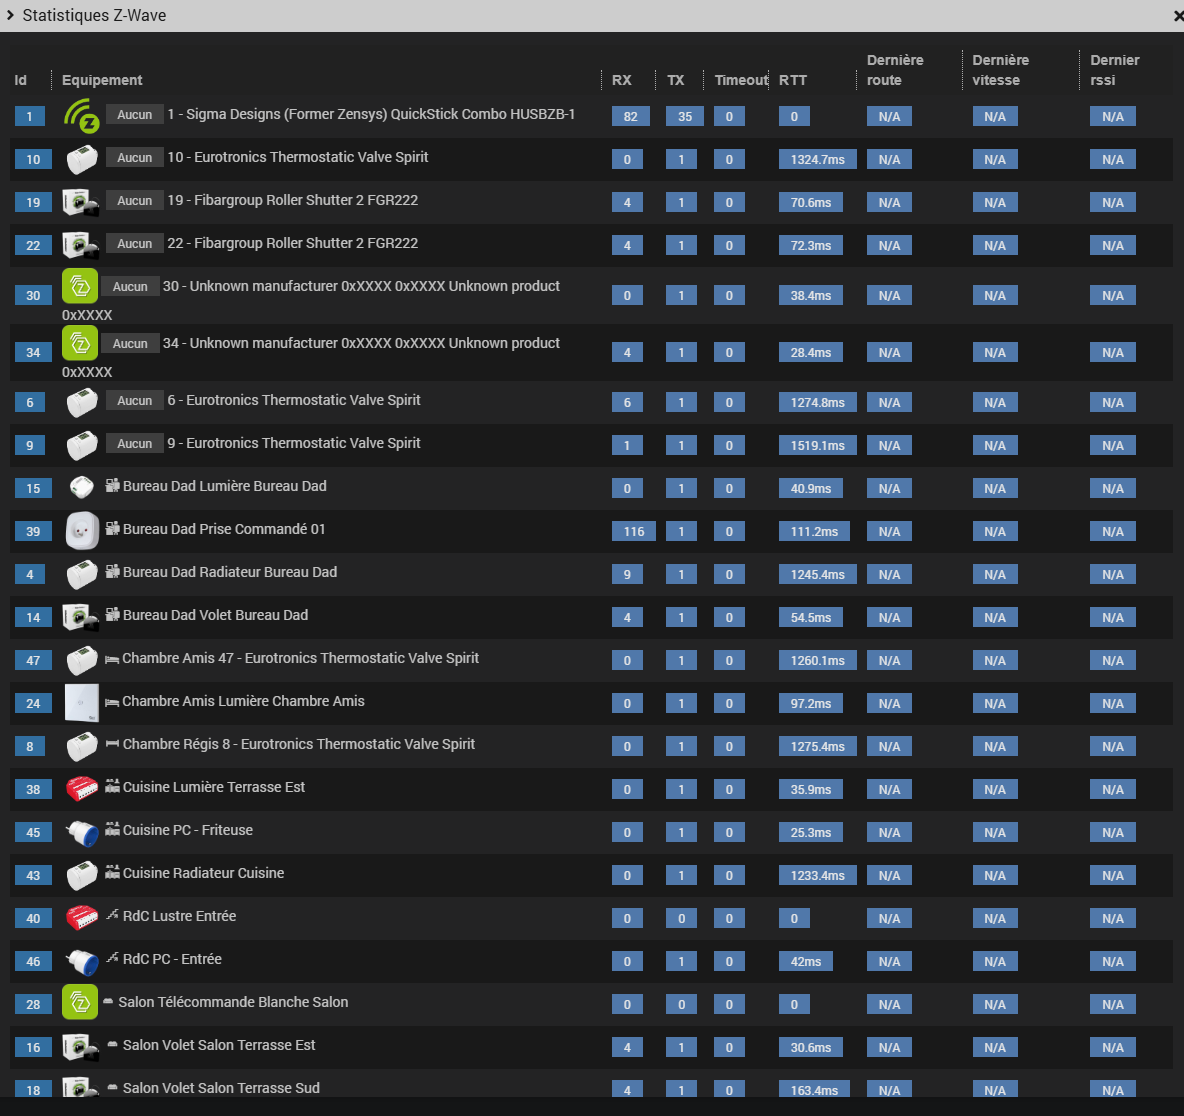Viewport: 1184px width, 1116px height.
Task: Click the RTT value 111.2ms
Action: pos(814,532)
